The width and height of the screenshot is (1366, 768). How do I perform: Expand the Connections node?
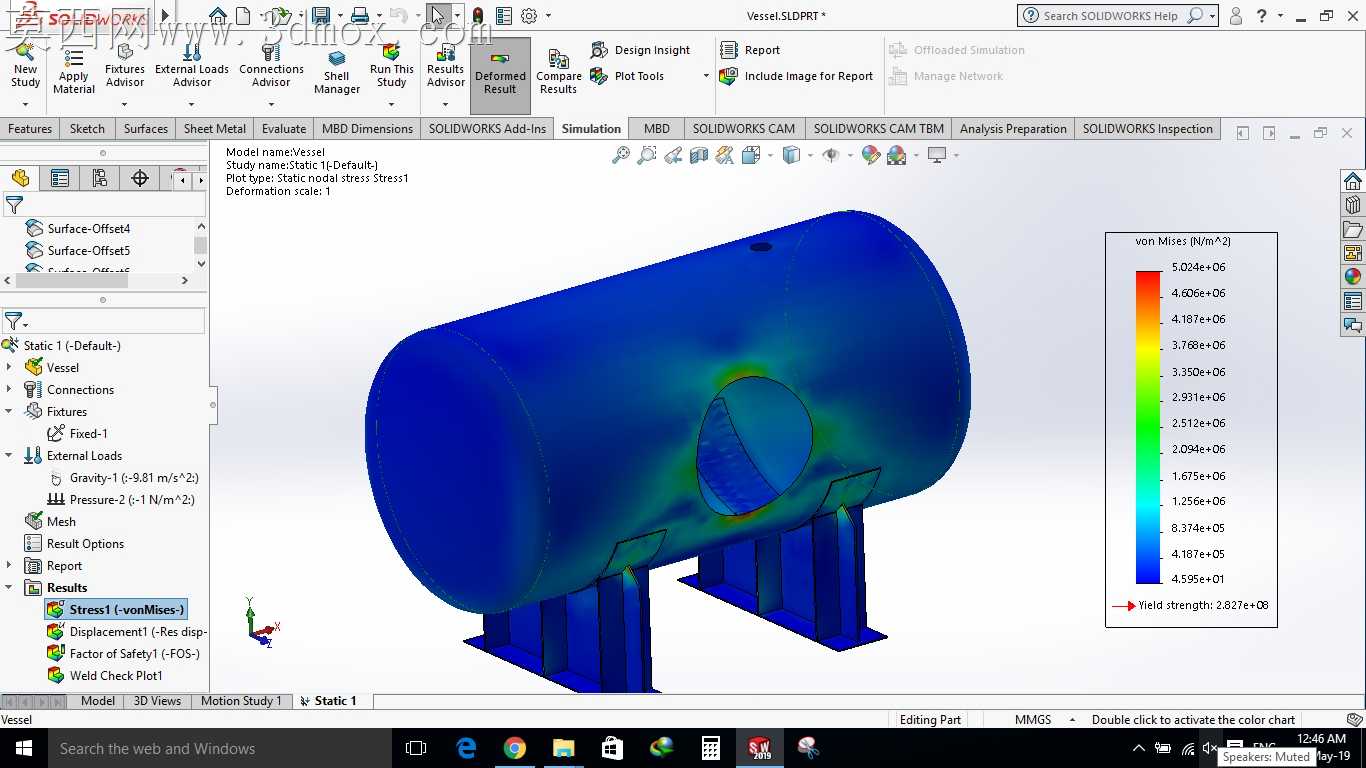click(10, 390)
